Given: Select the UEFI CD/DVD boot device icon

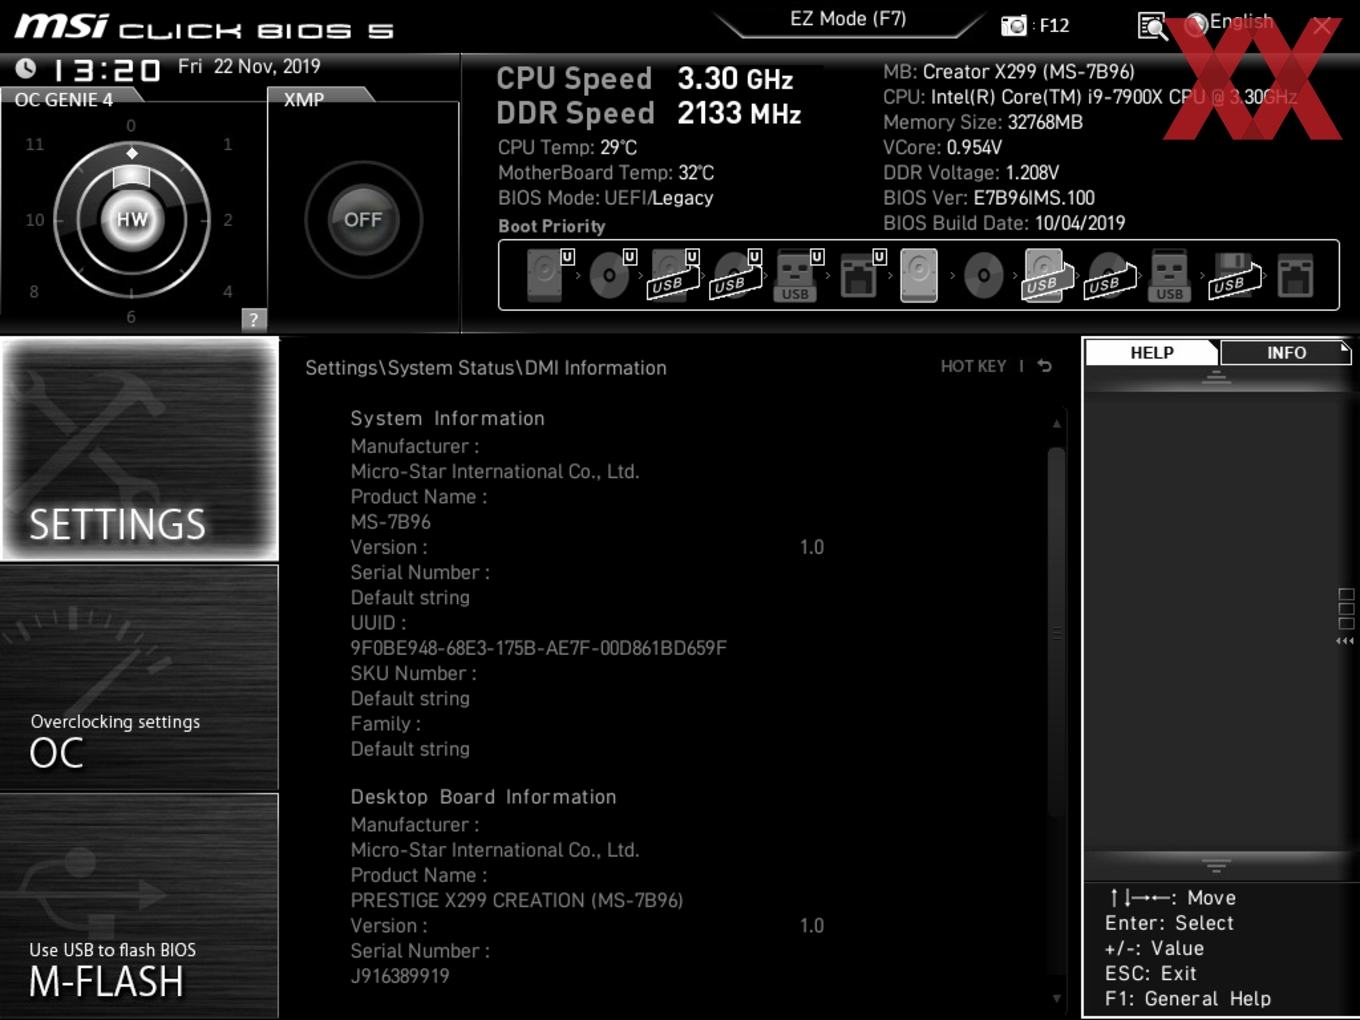Looking at the screenshot, I should coord(610,275).
